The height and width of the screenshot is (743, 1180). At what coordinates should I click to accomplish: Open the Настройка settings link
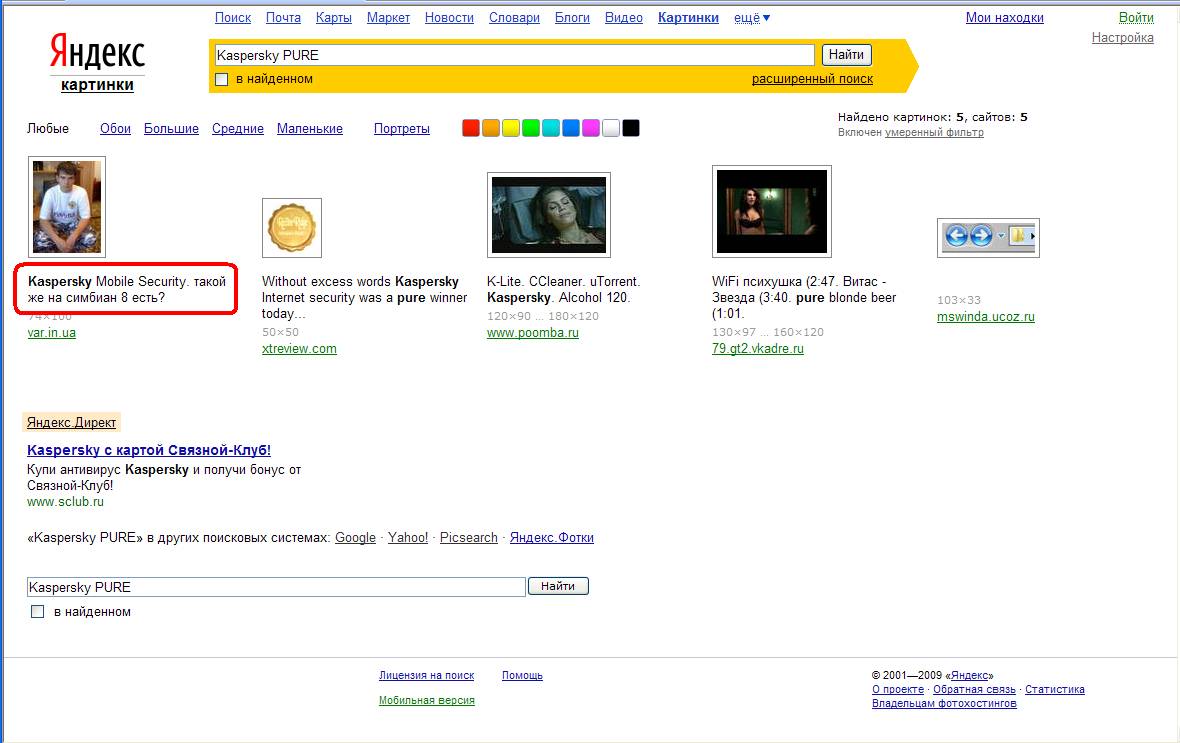(1122, 38)
